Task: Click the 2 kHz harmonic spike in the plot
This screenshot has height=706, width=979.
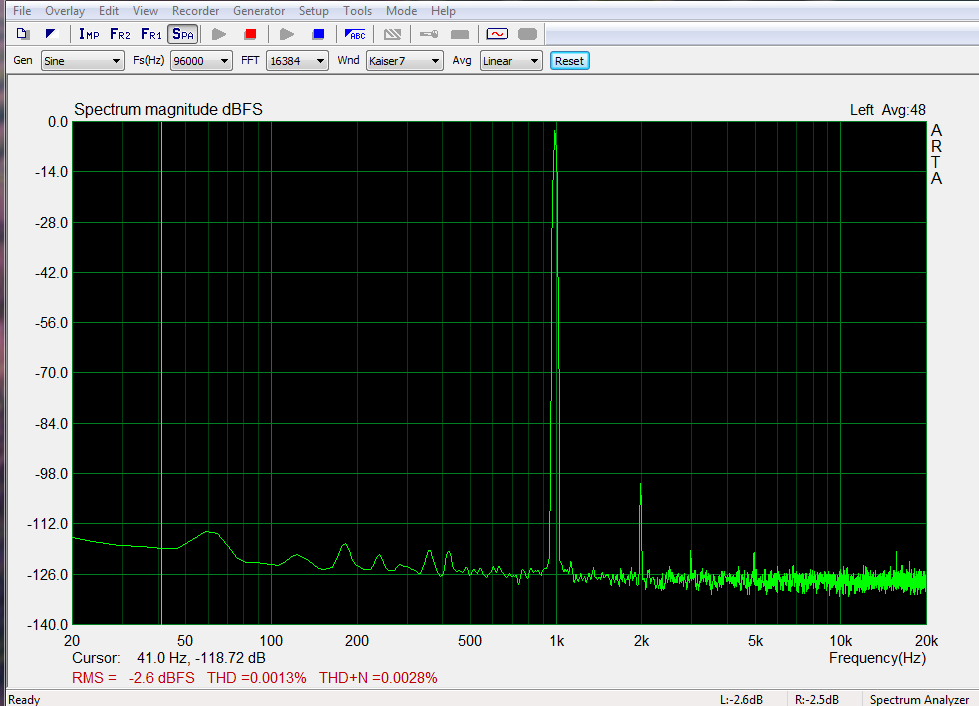Action: [x=641, y=487]
